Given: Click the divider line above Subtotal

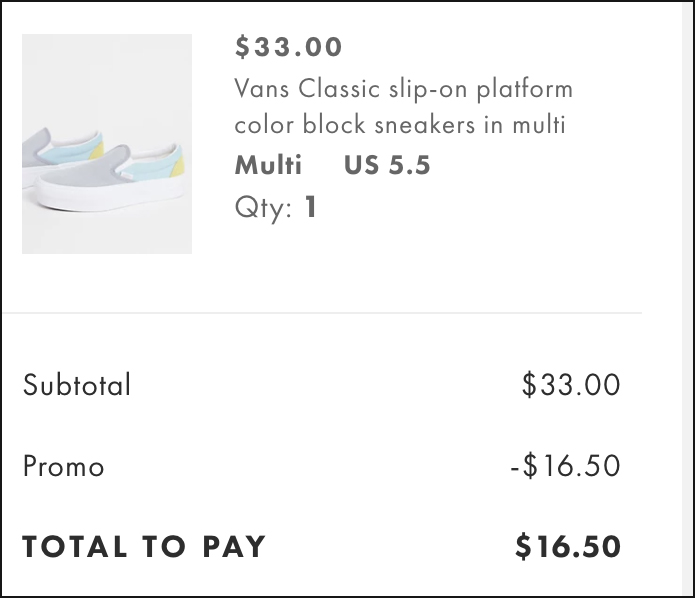Looking at the screenshot, I should [x=320, y=313].
